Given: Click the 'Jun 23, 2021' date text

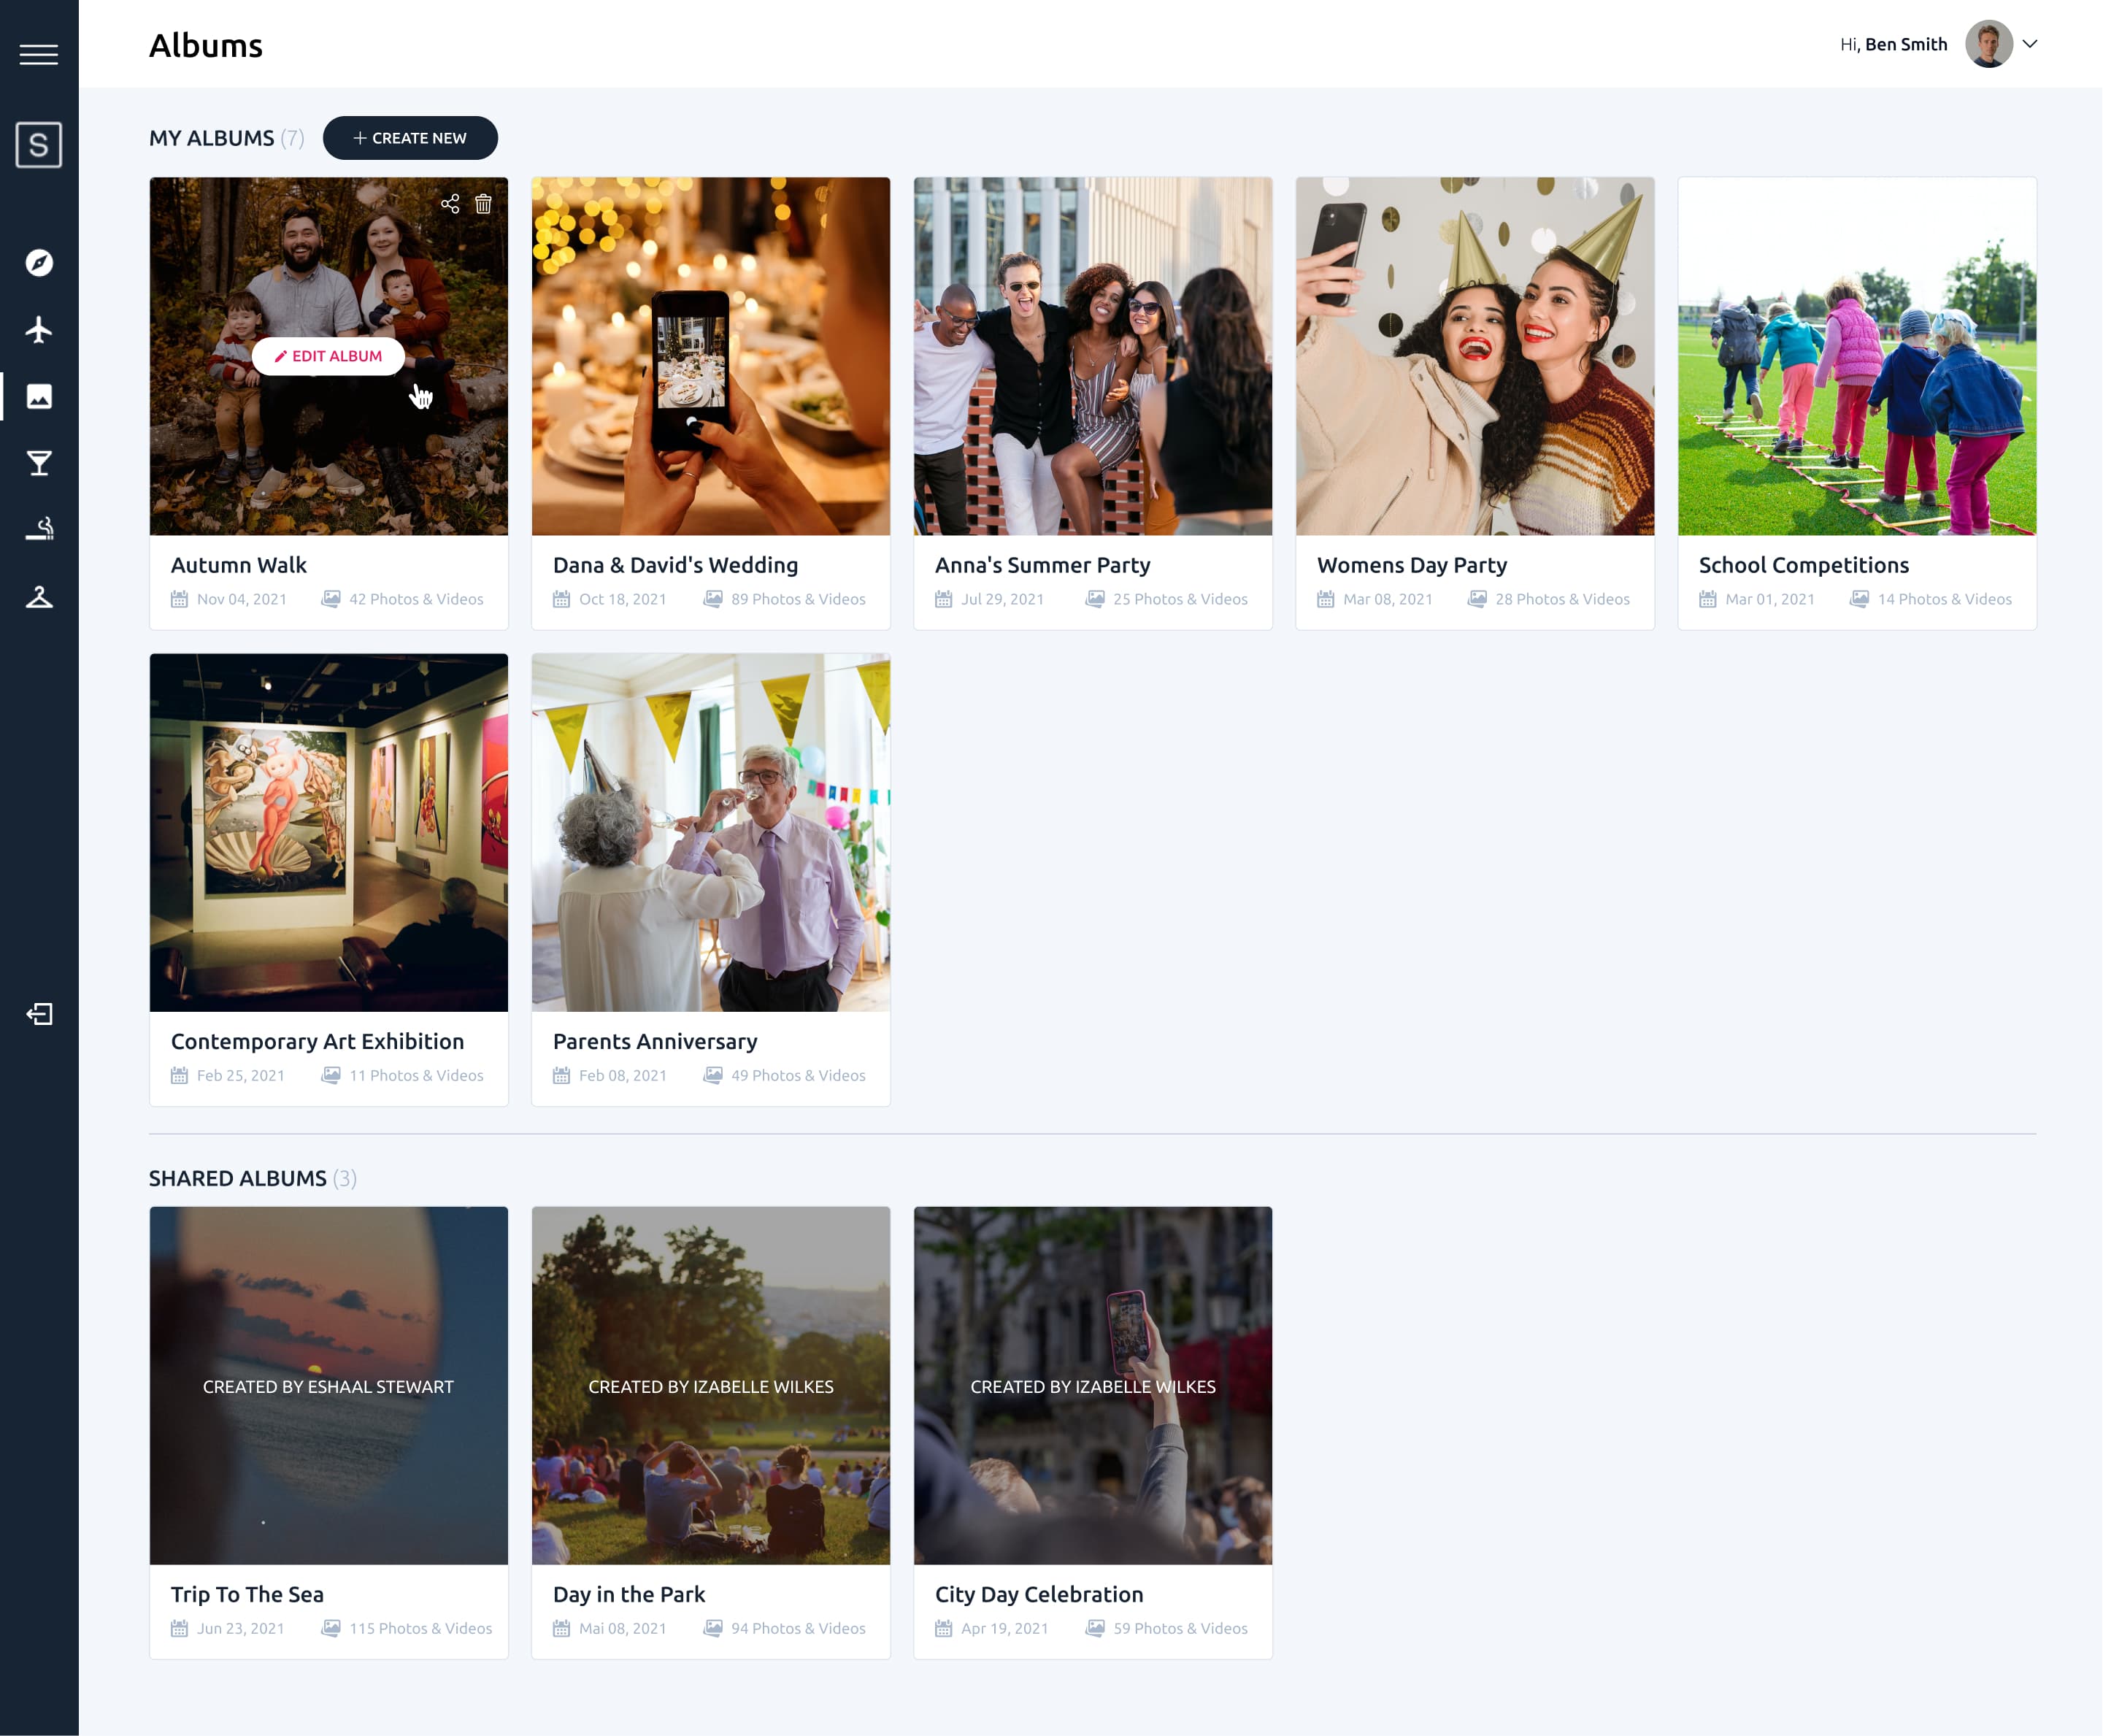Looking at the screenshot, I should click(x=240, y=1628).
